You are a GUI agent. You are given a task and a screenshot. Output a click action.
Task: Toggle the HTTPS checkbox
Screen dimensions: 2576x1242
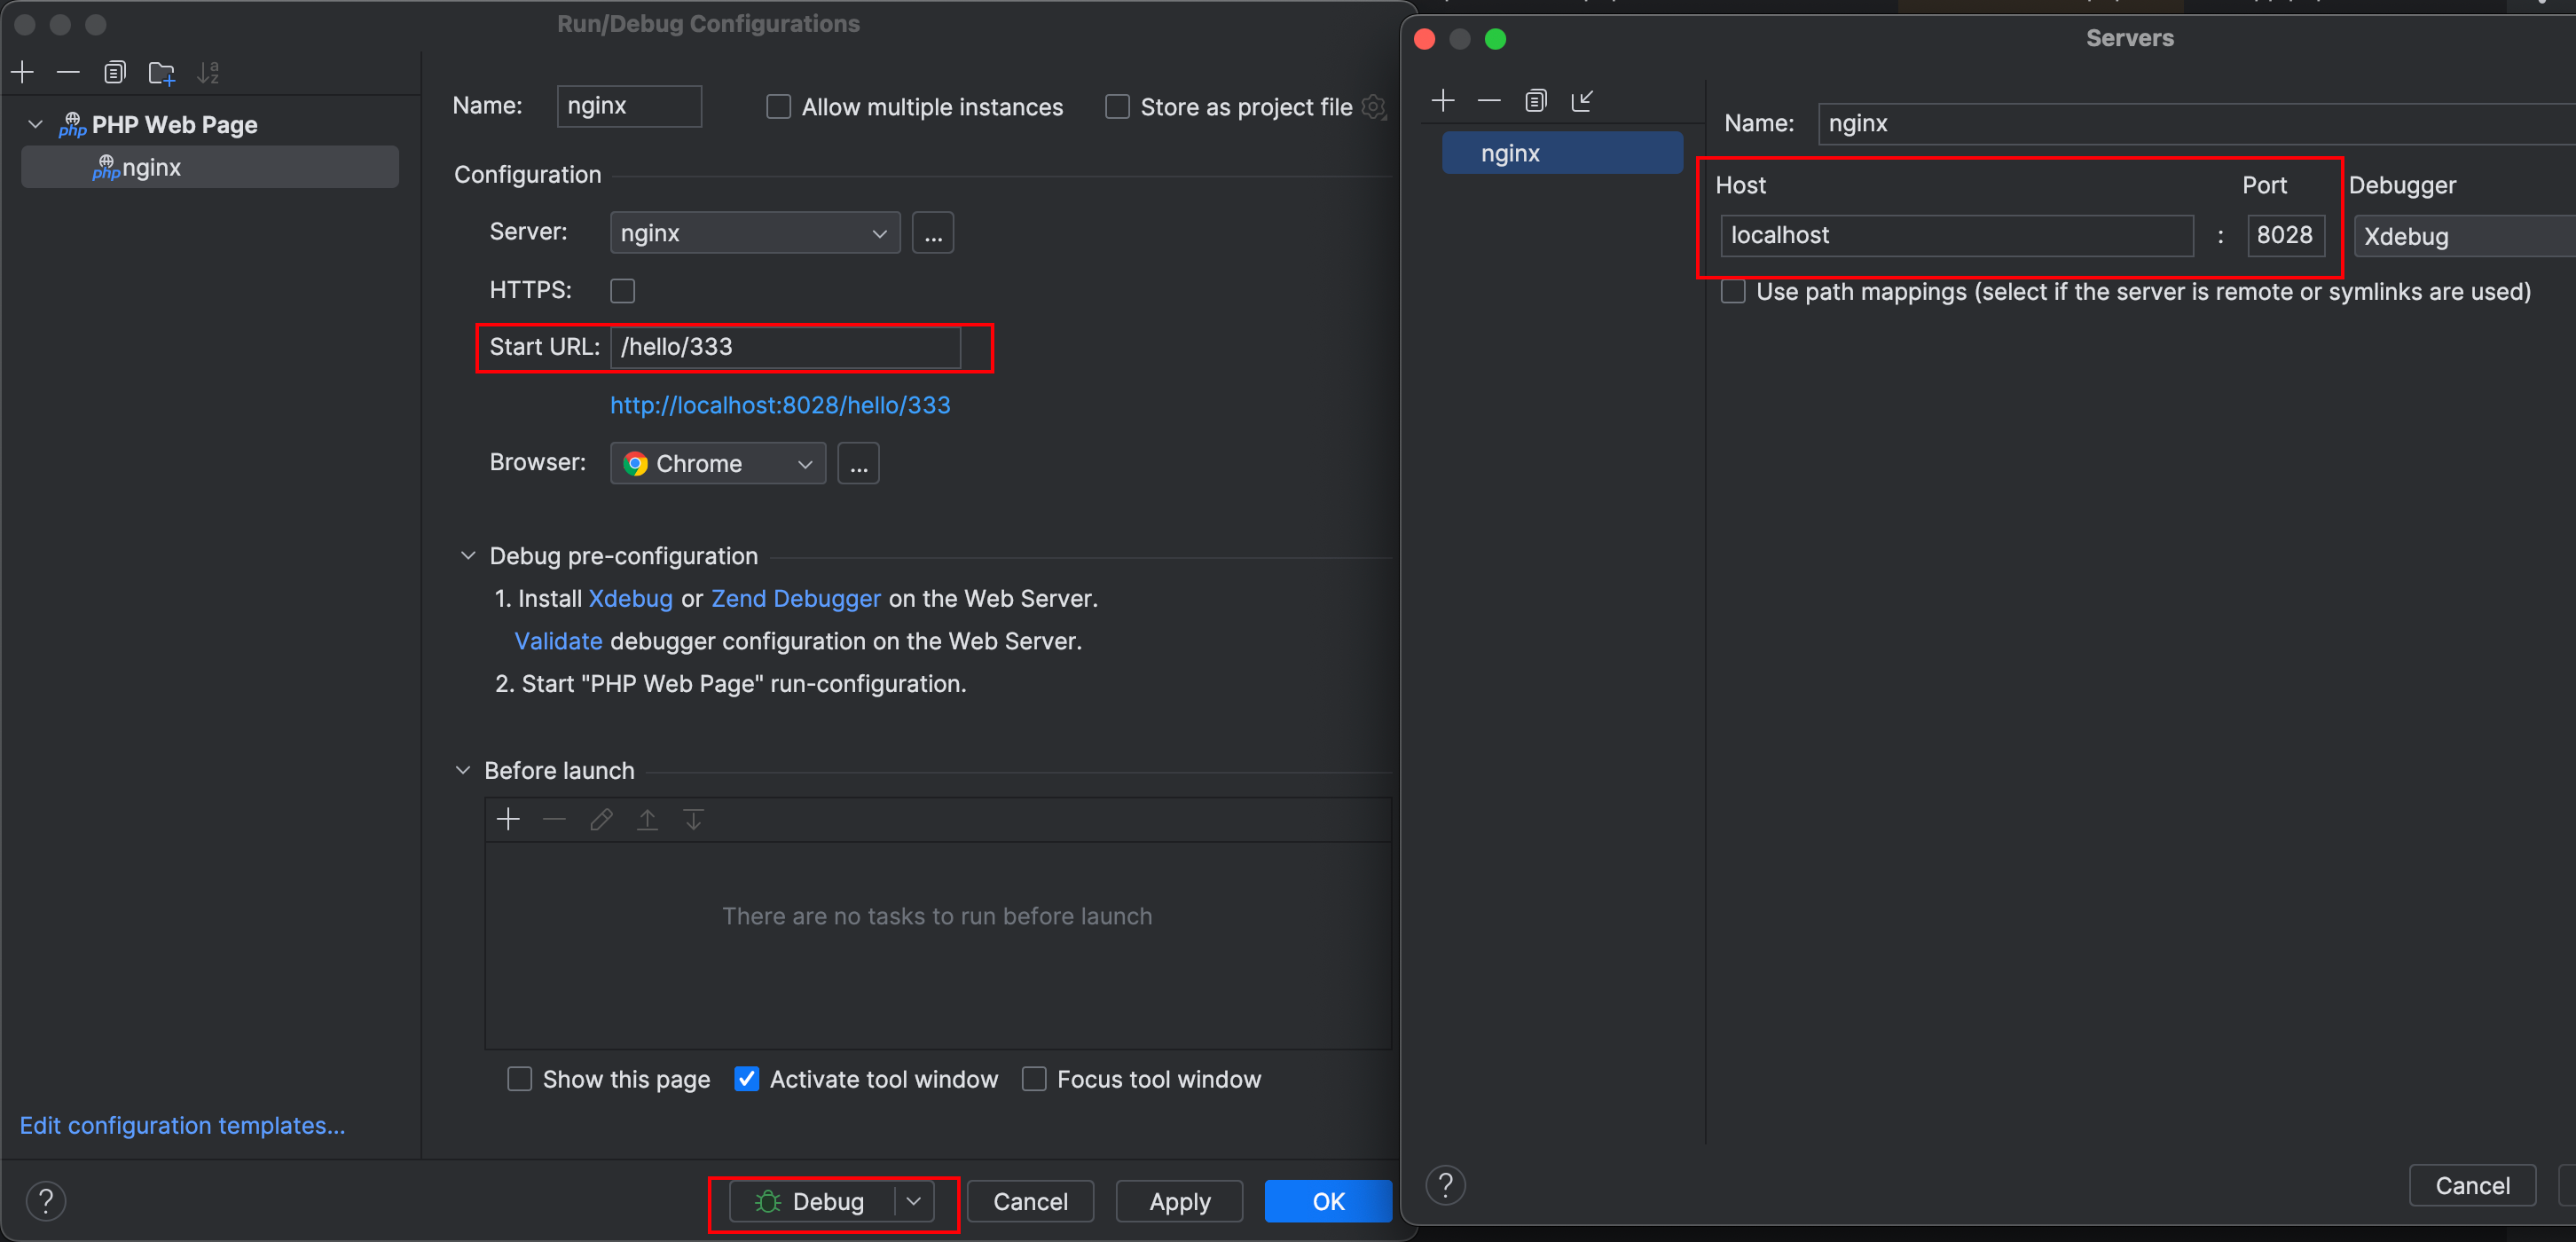(622, 291)
